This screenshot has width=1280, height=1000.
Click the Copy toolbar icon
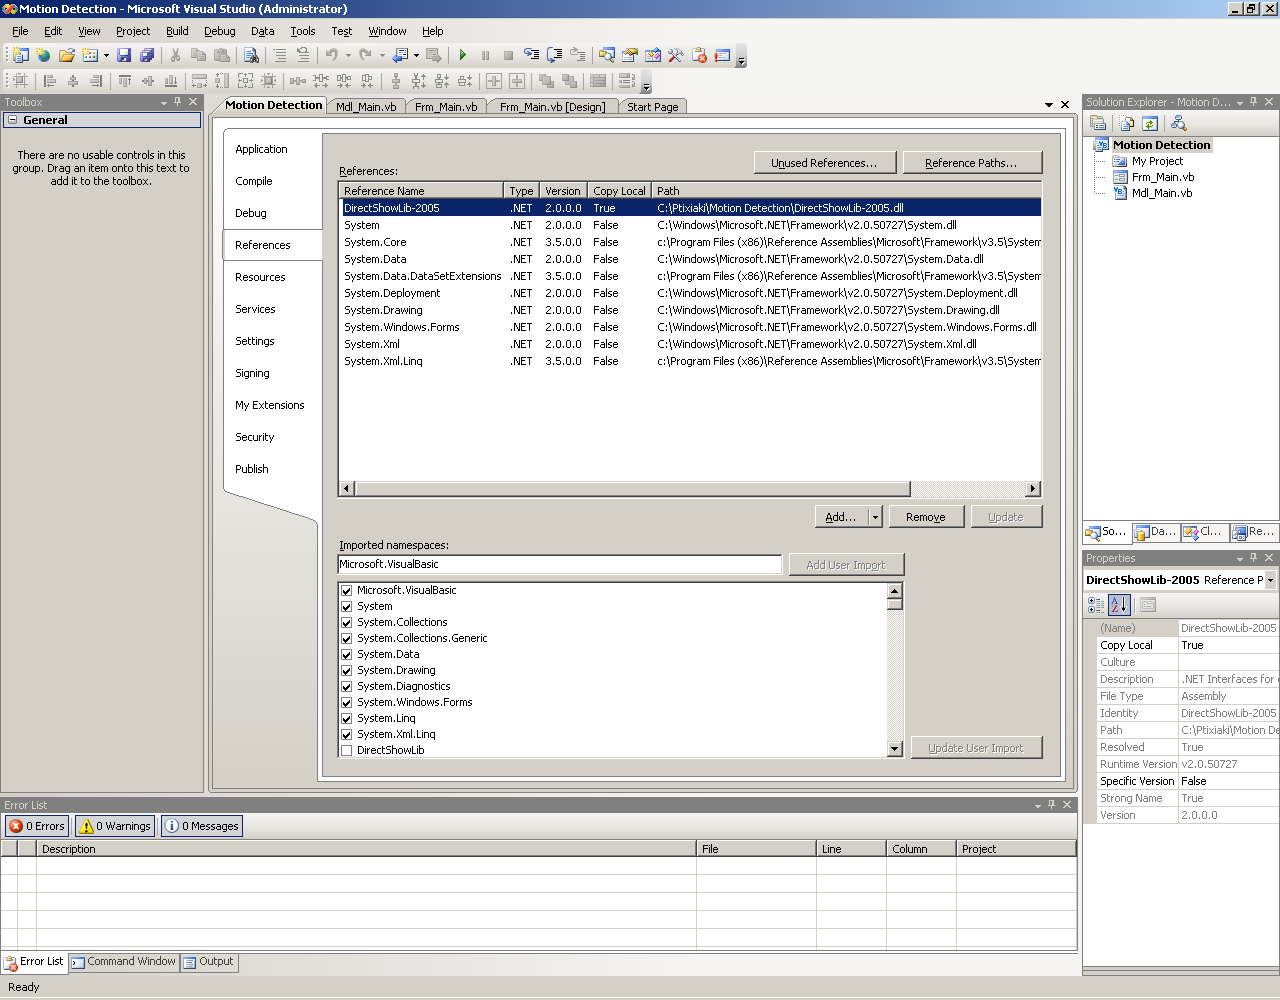pos(198,55)
